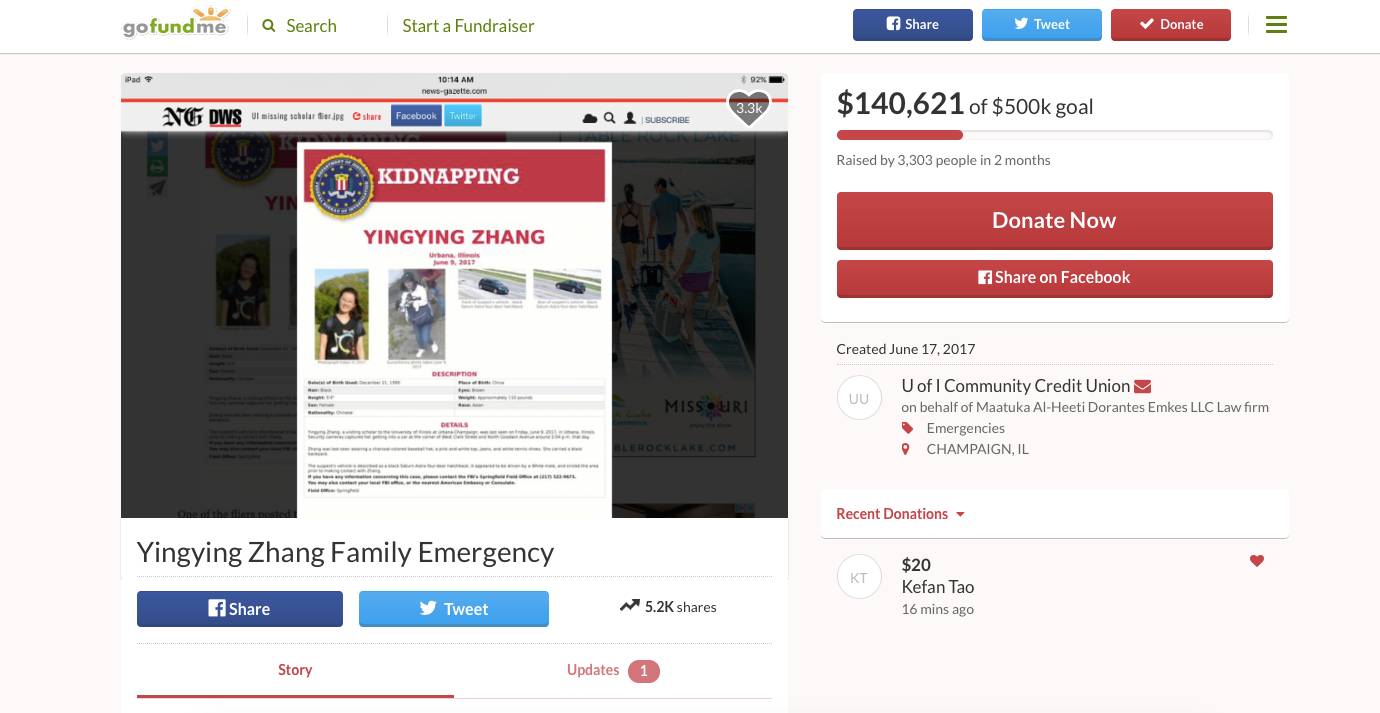Click the Share on Facebook button
1380x713 pixels.
tap(1054, 278)
